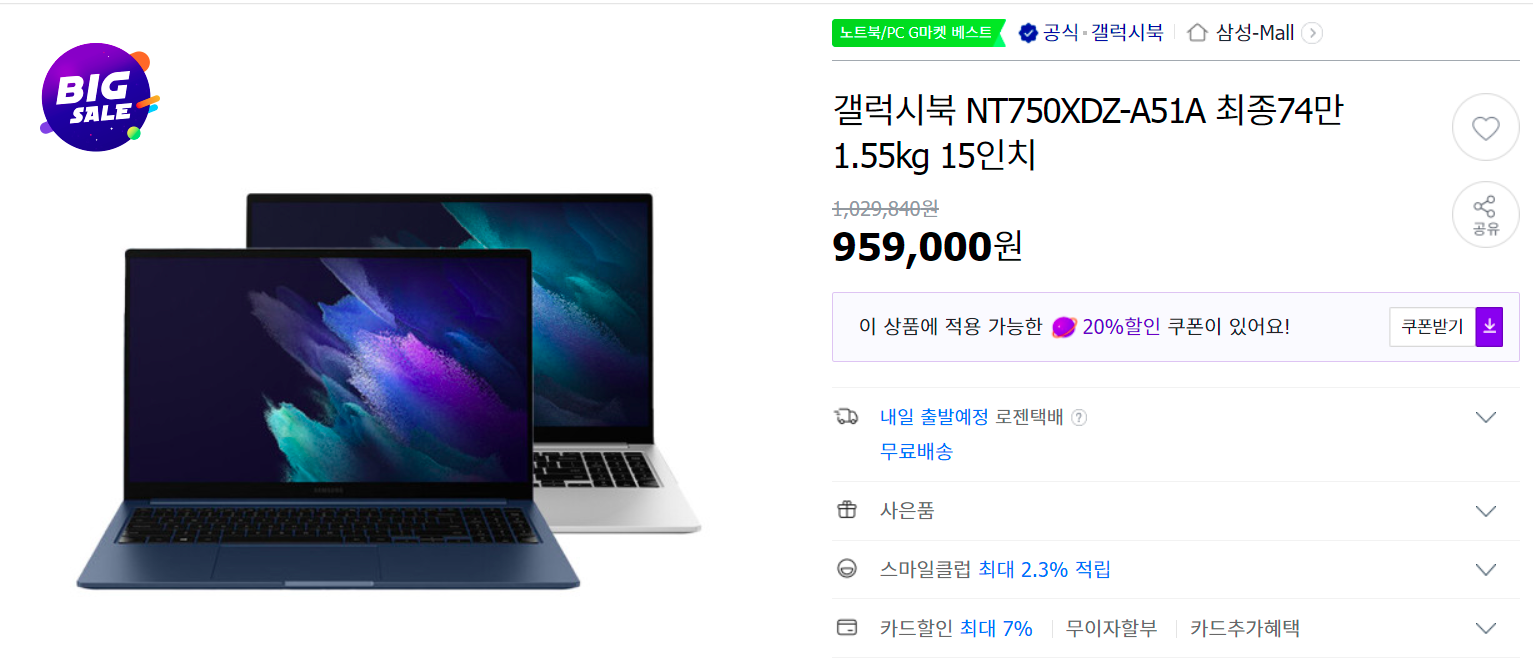This screenshot has width=1533, height=658.
Task: Open the 로젠택배 question mark help icon
Action: [1078, 418]
